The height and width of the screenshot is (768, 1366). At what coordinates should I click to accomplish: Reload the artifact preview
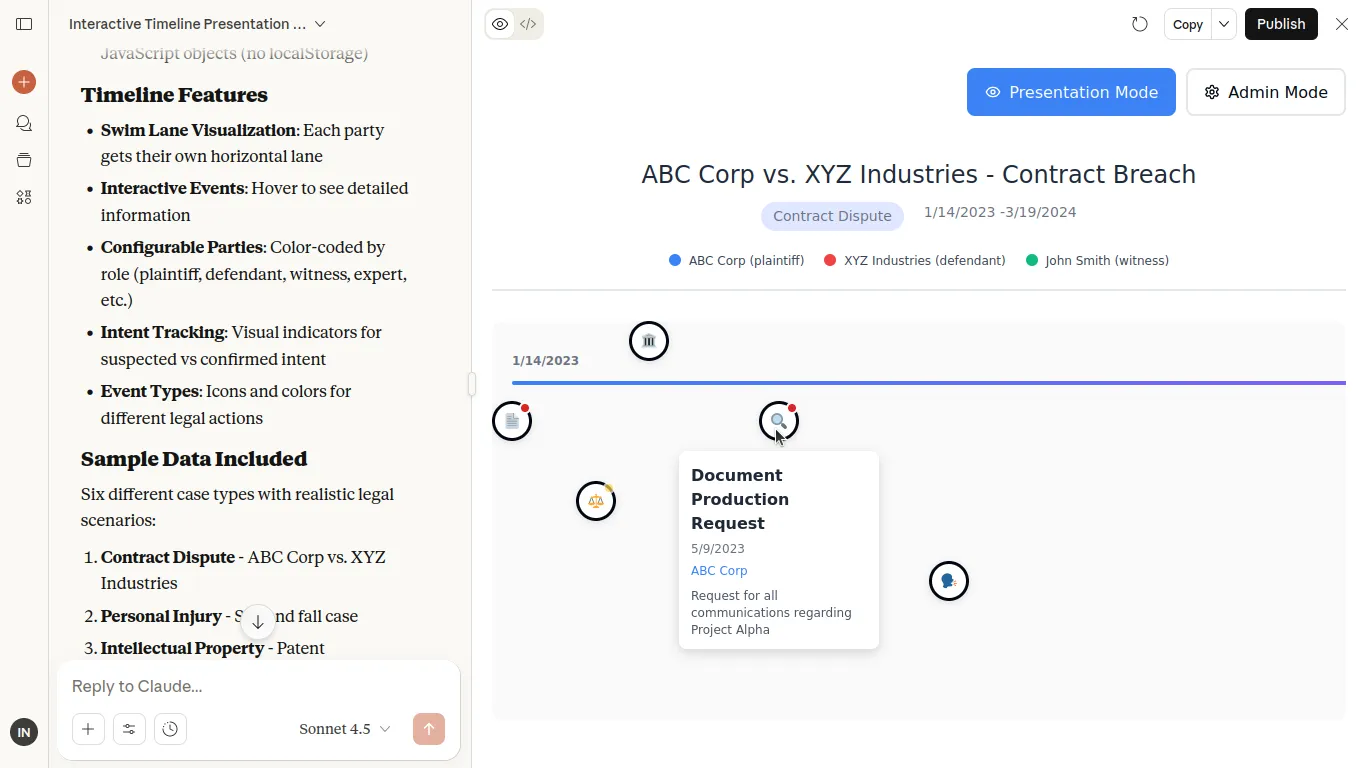(x=1140, y=24)
